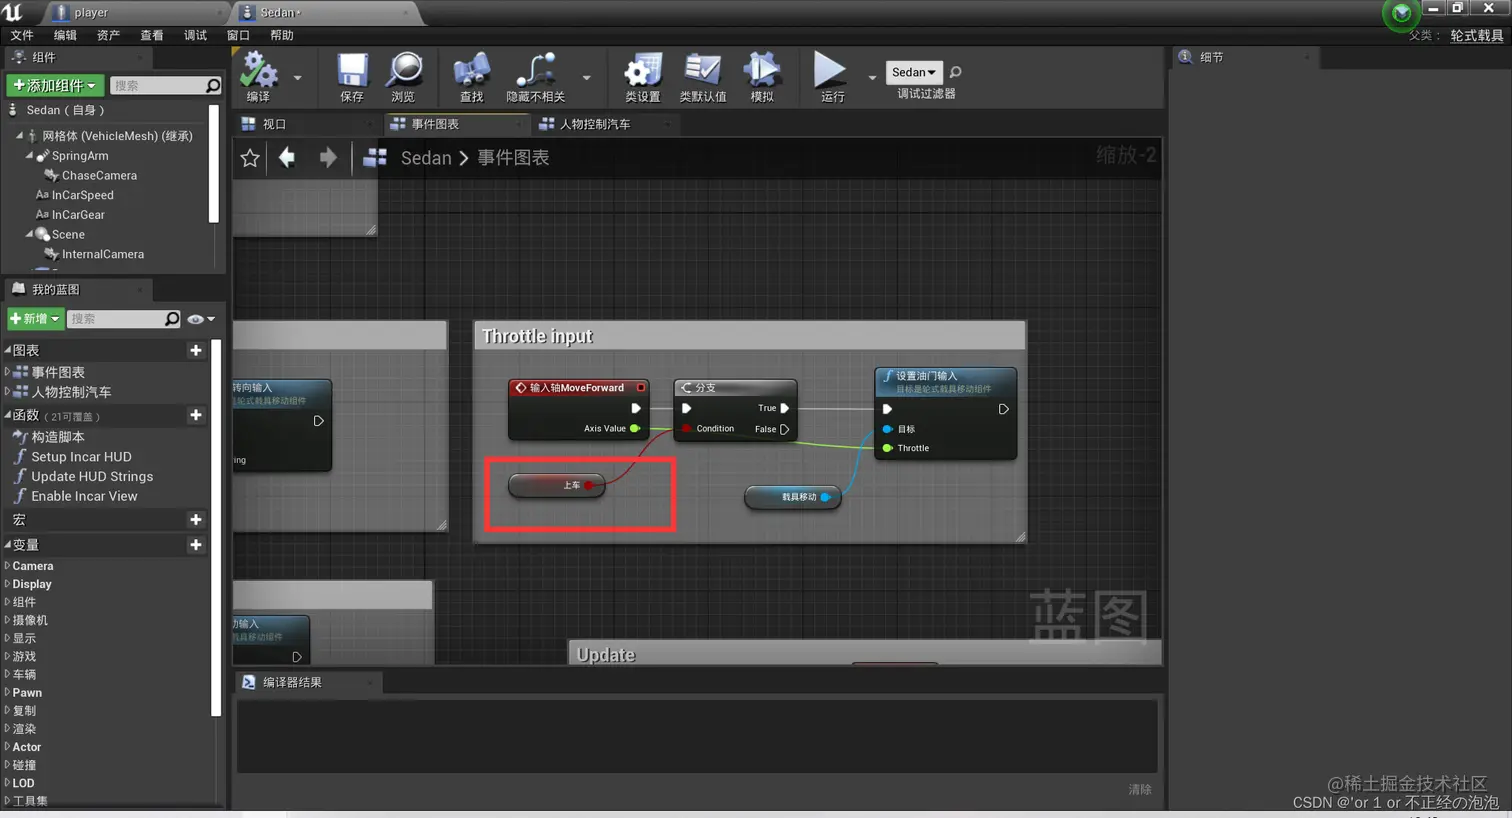The width and height of the screenshot is (1512, 818).
Task: Switch to the 事件图表 tab
Action: coord(435,124)
